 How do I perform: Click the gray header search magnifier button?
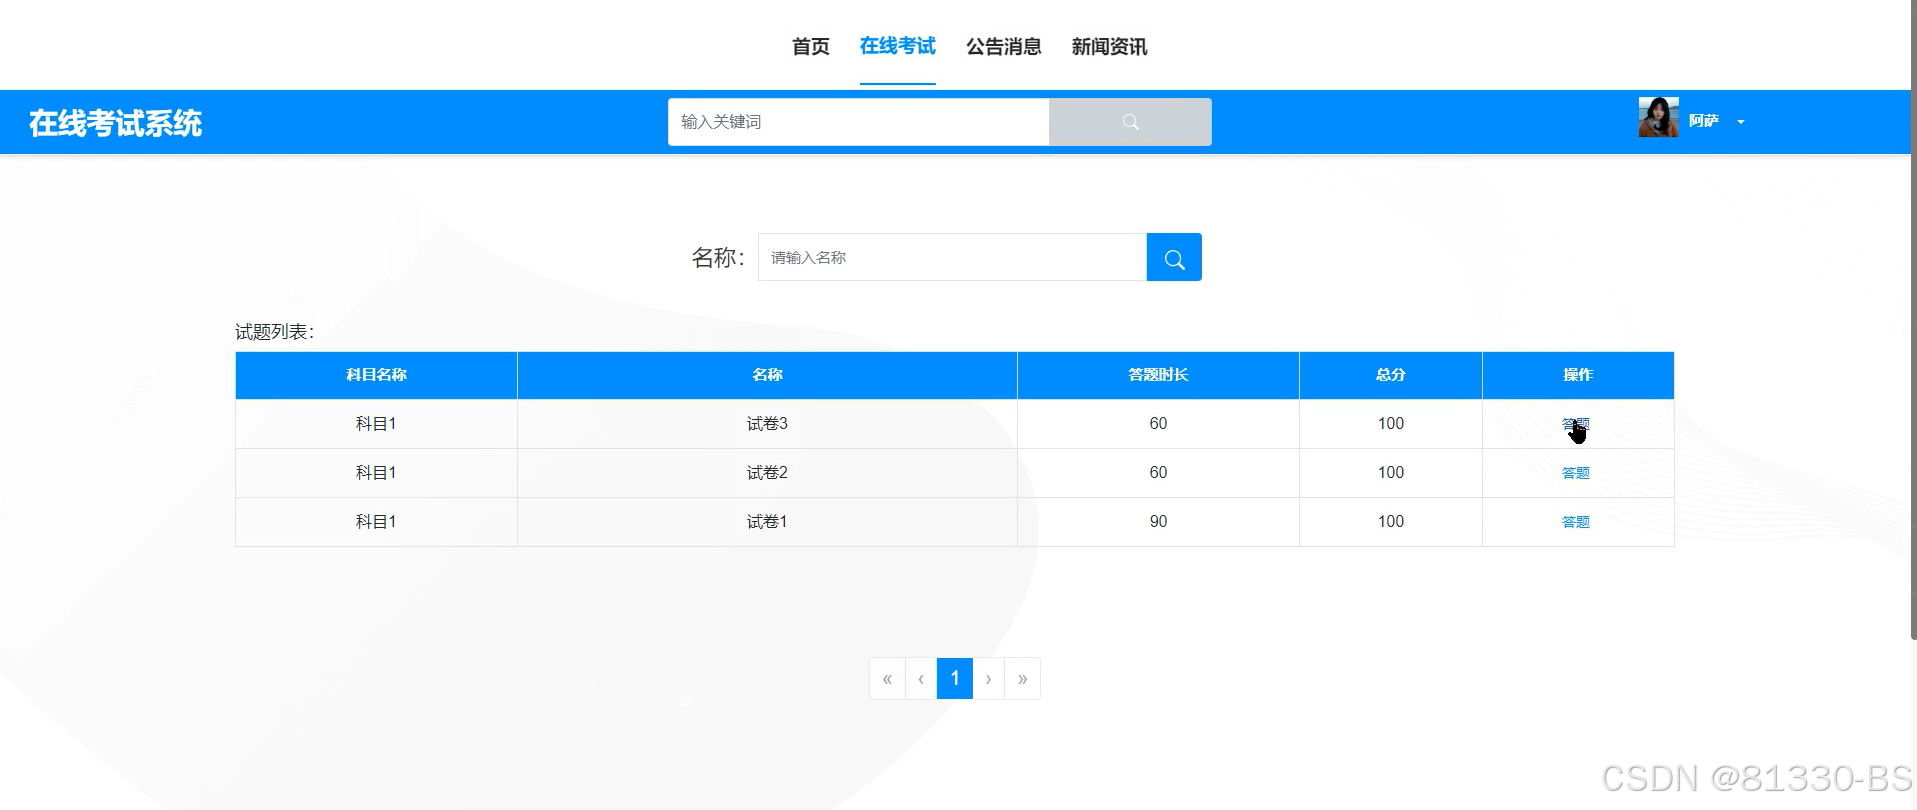tap(1130, 122)
